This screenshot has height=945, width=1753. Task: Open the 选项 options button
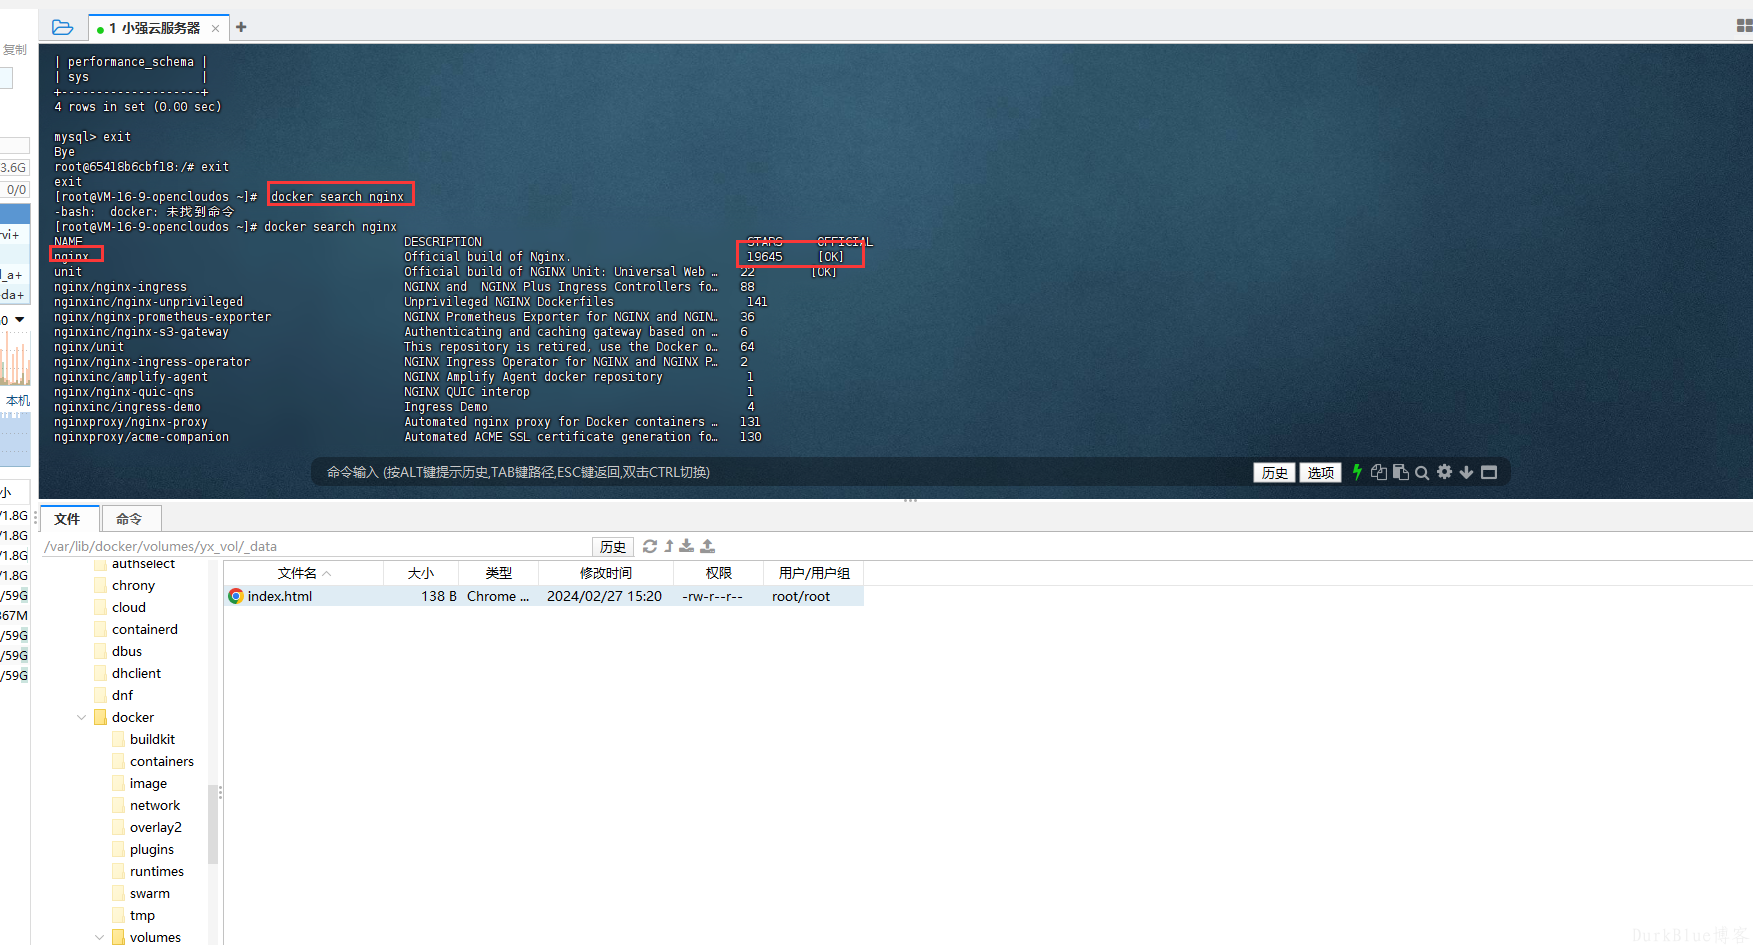click(1320, 473)
